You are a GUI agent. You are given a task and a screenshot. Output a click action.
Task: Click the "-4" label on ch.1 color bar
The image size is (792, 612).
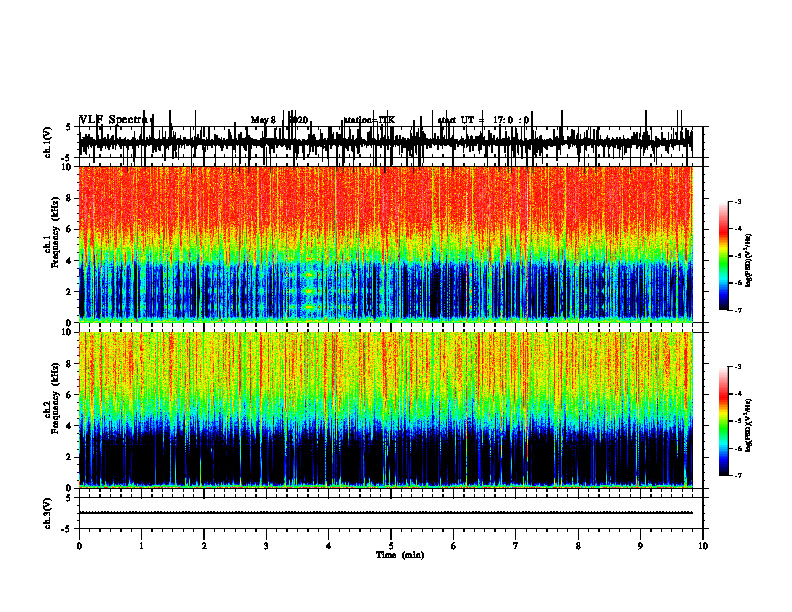[738, 229]
